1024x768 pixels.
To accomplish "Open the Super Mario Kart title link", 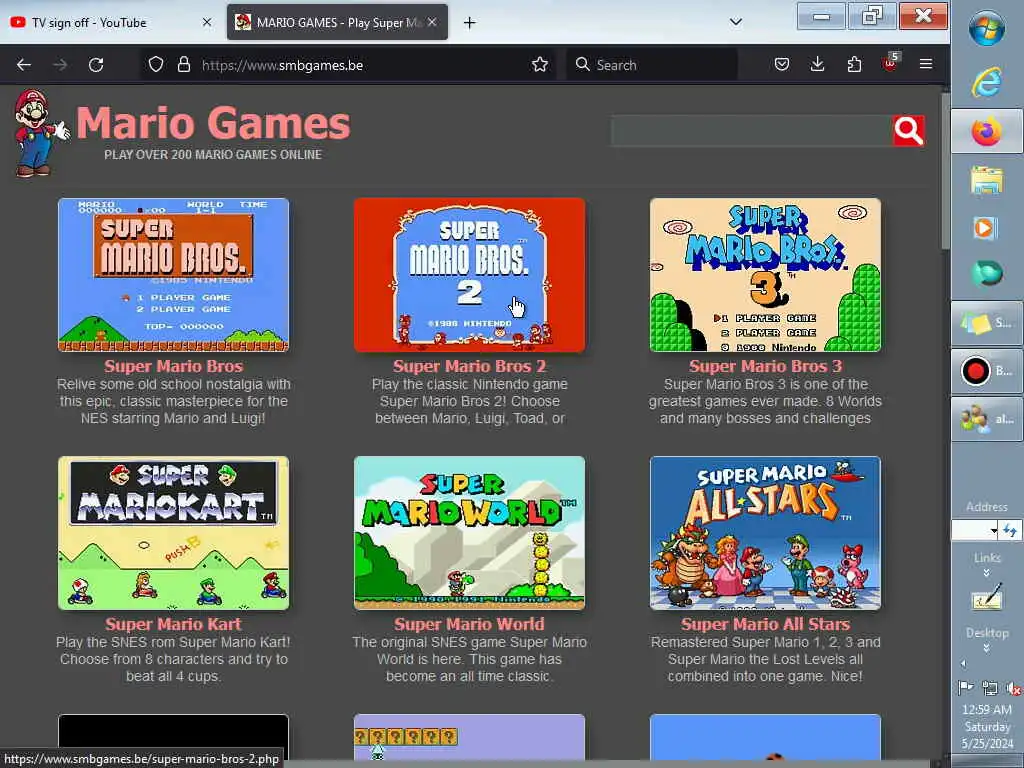I will pyautogui.click(x=174, y=624).
